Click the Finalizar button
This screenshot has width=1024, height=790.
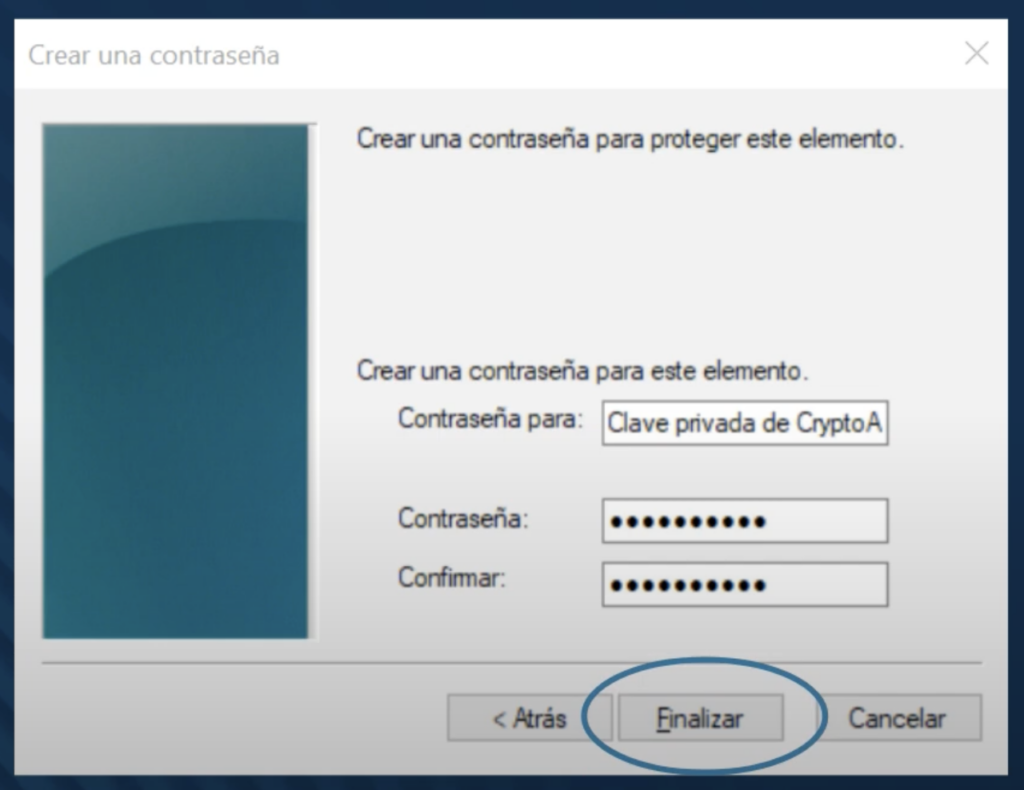[x=700, y=718]
